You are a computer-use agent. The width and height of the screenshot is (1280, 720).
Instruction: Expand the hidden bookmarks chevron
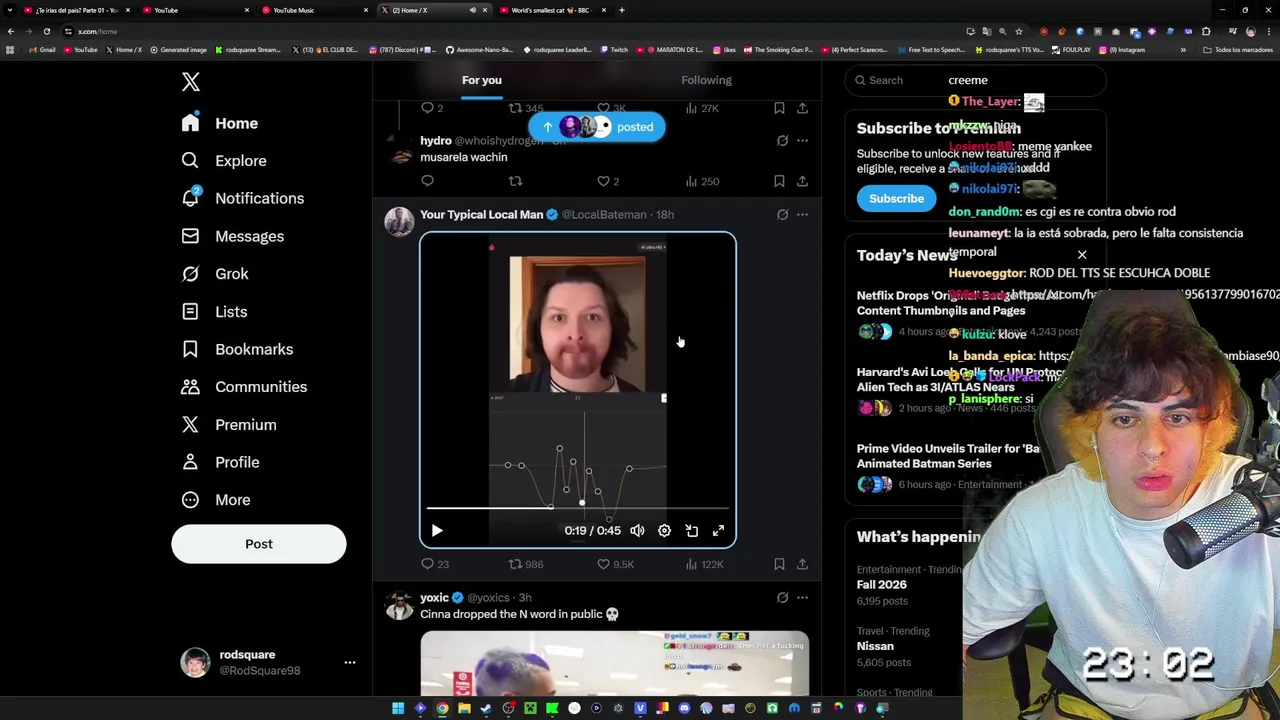tap(1183, 49)
